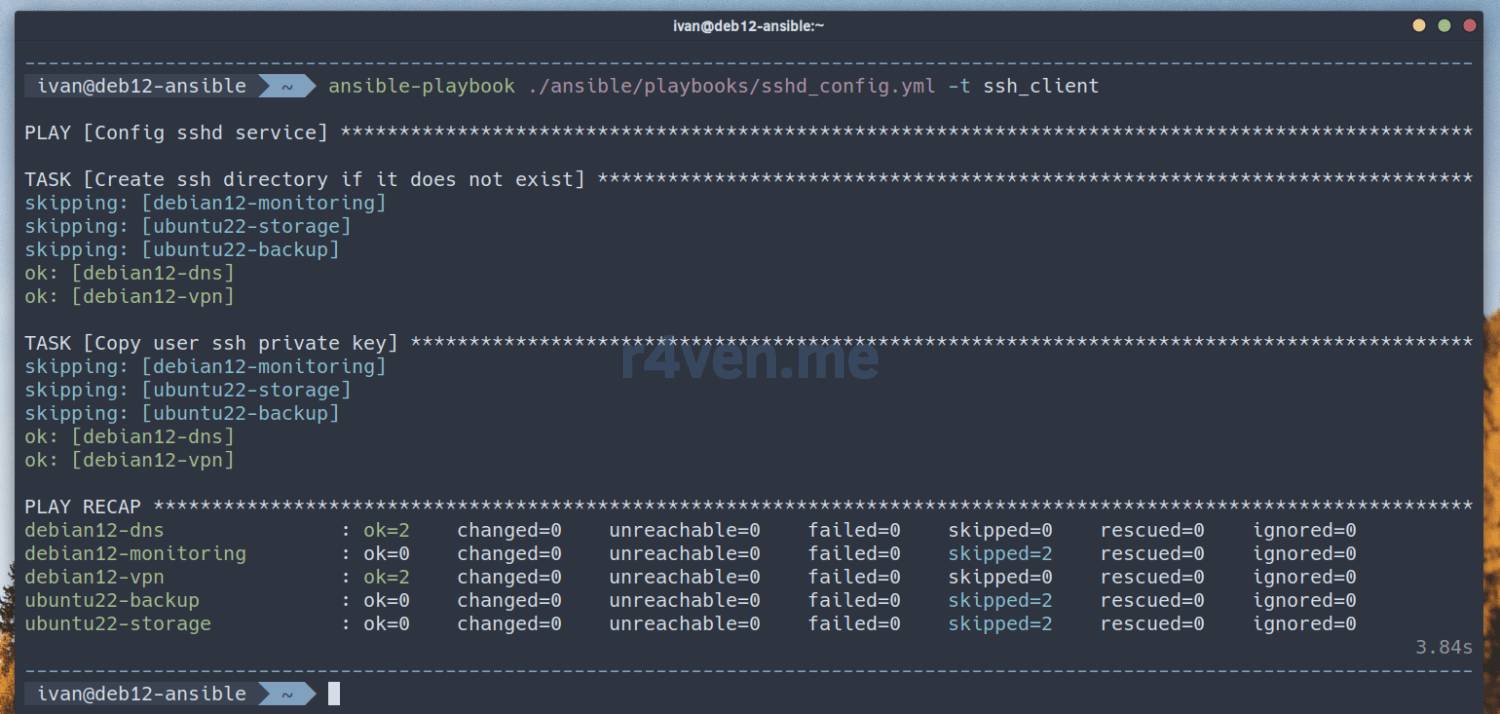Click skipped=2 on the ubuntu22-backup recap row
The width and height of the screenshot is (1500, 714).
1000,600
